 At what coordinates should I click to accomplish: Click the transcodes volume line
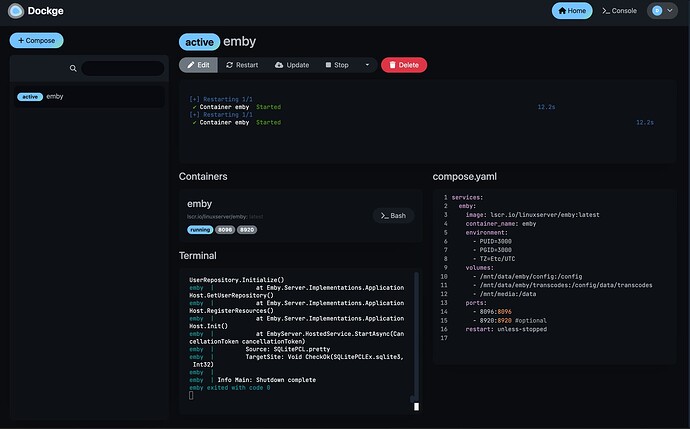[x=562, y=285]
